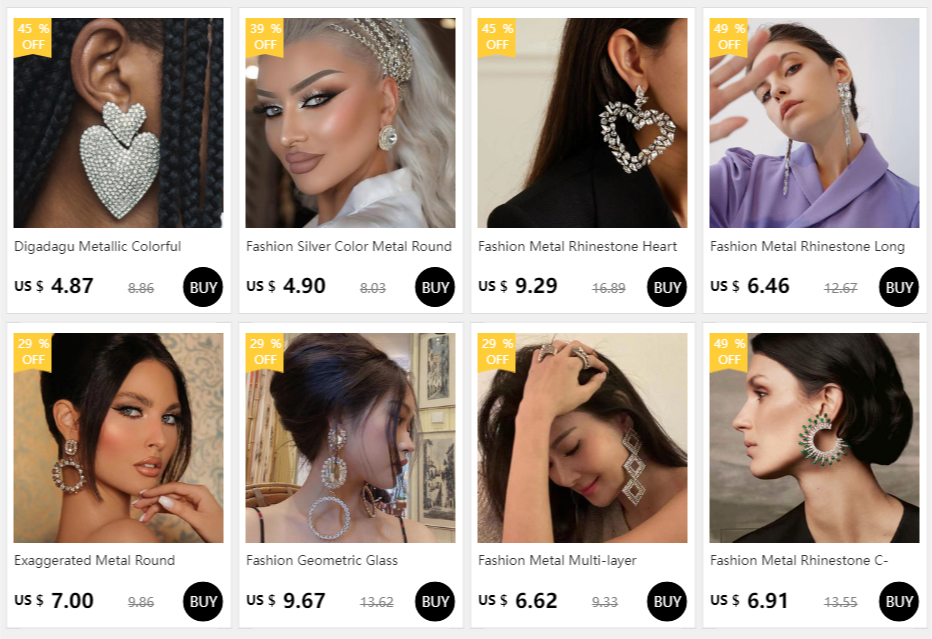Viewport: 932px width, 639px height.
Task: Open the Fashion Metal Rhinestone Heart title
Action: (577, 246)
